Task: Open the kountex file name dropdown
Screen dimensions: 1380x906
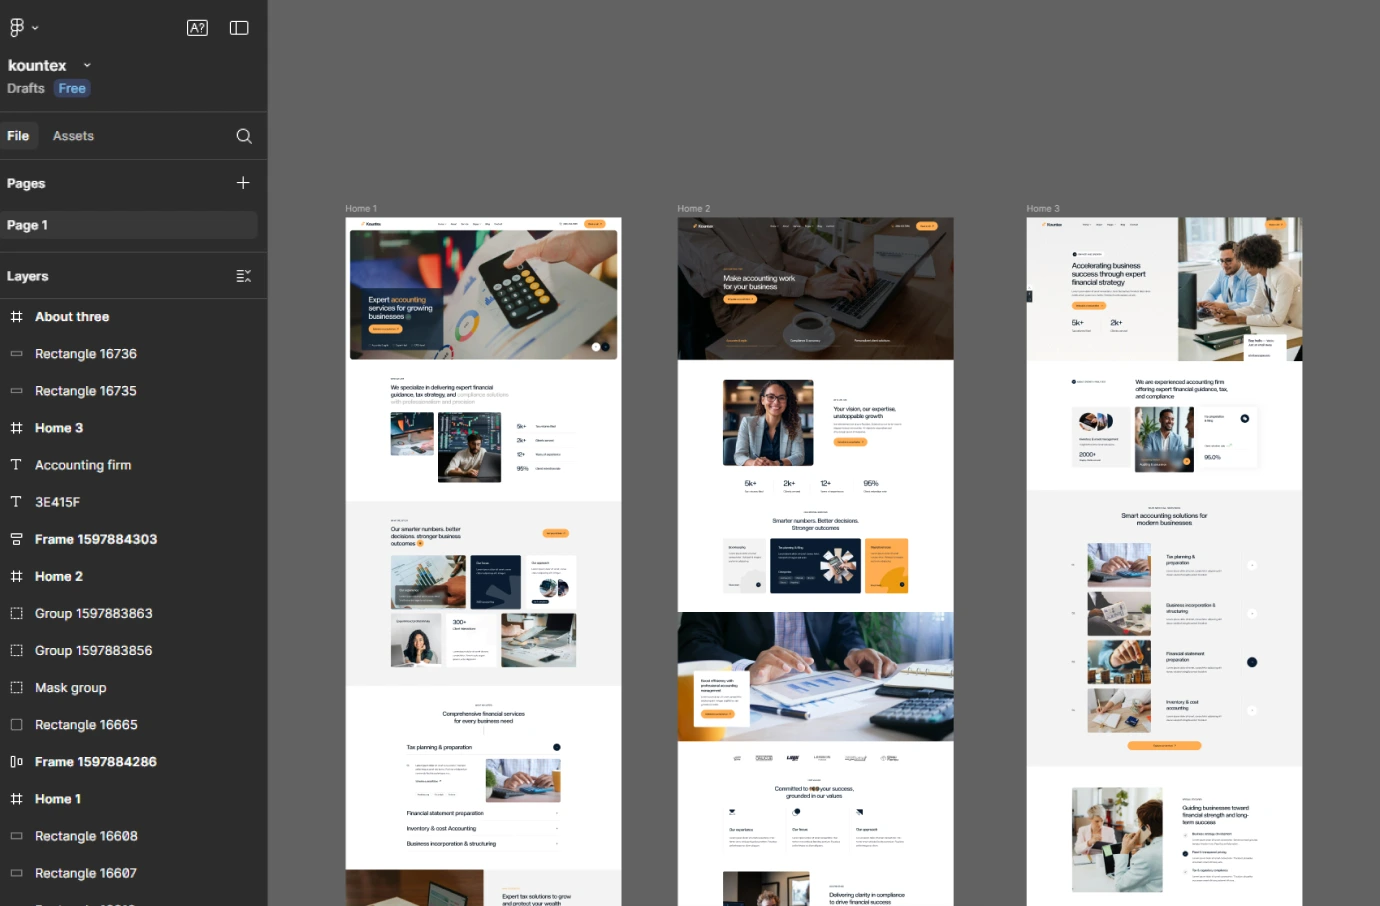Action: [x=86, y=65]
